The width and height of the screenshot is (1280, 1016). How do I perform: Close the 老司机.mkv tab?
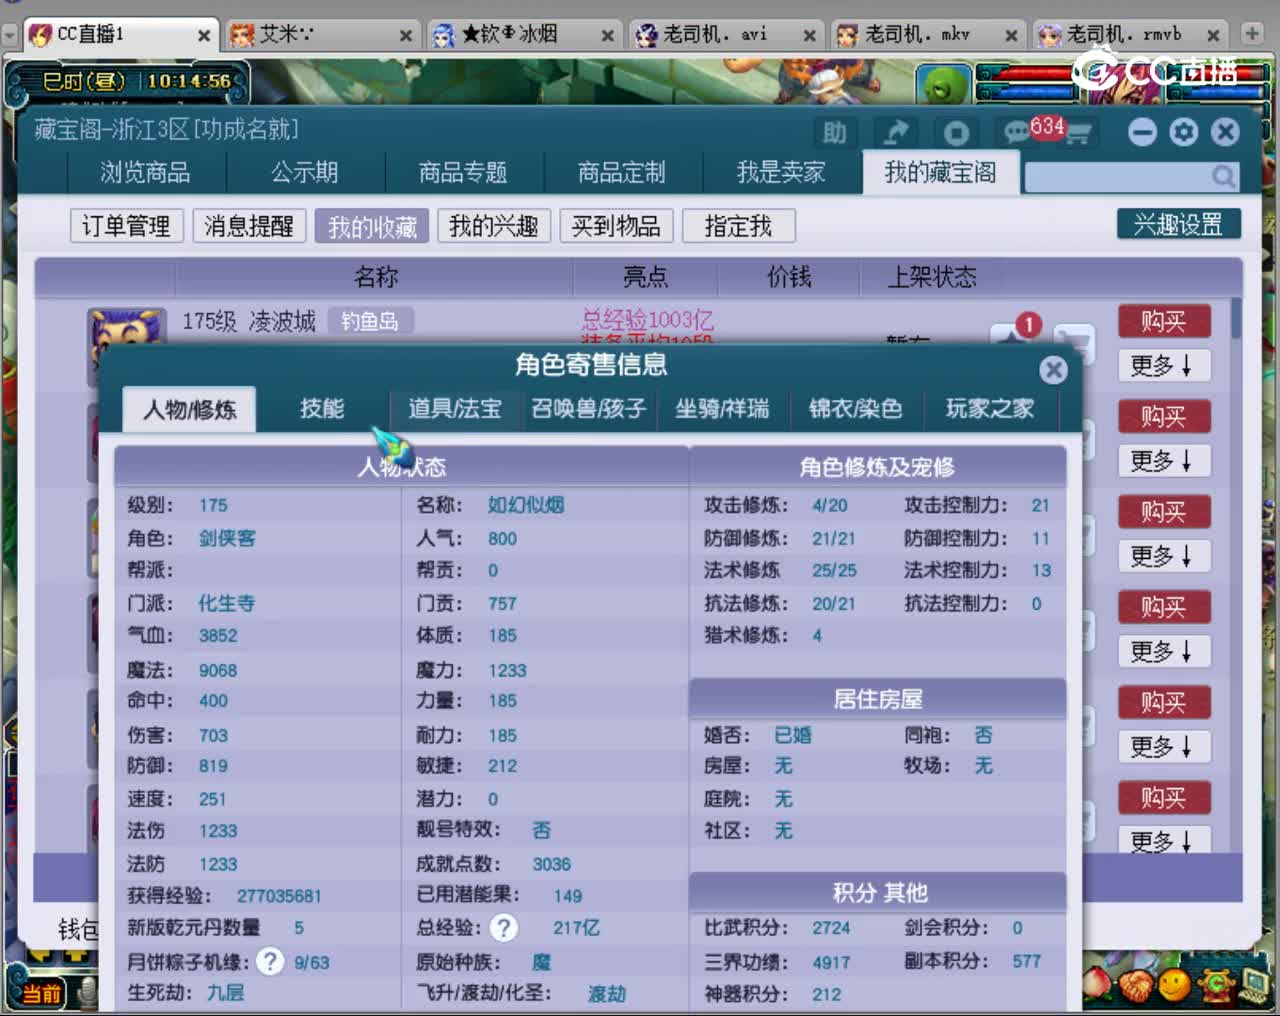coord(1011,36)
